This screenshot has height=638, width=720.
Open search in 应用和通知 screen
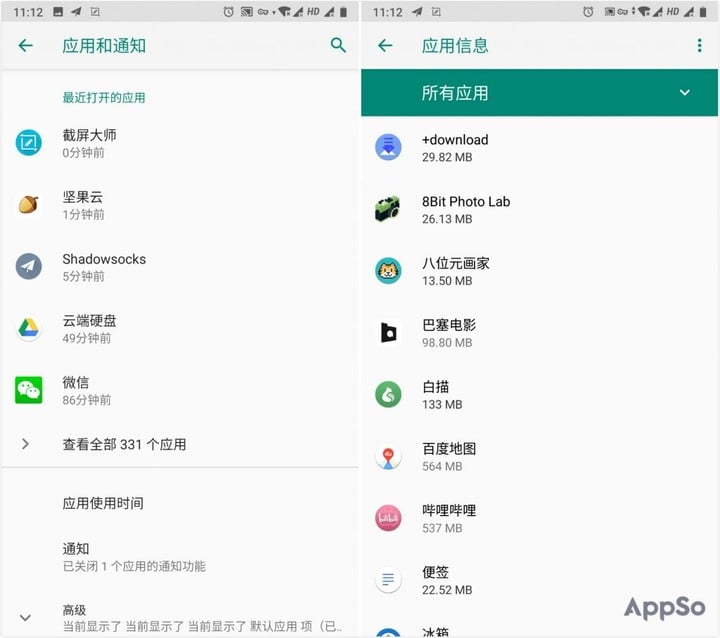tap(338, 45)
